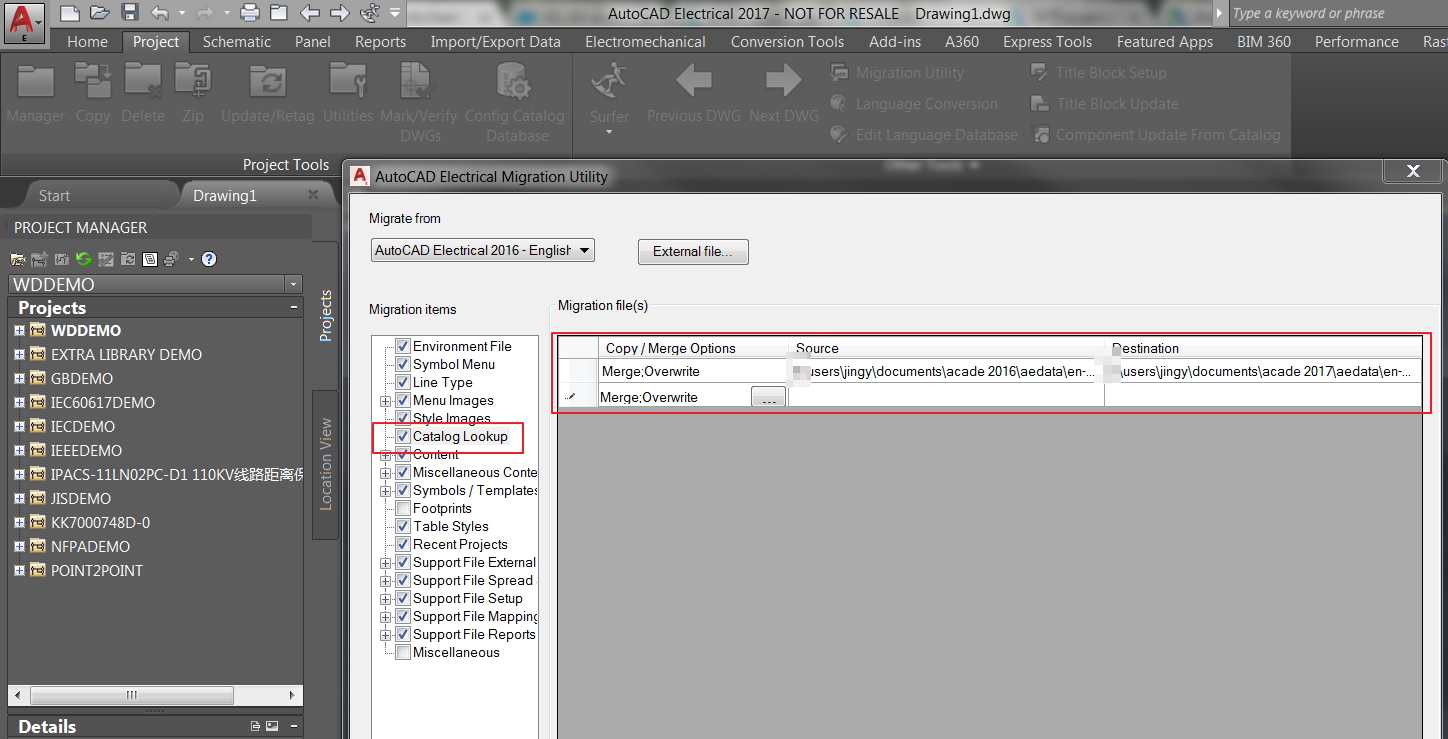Uncheck the Table Styles checkbox
Image resolution: width=1448 pixels, height=739 pixels.
pos(403,526)
